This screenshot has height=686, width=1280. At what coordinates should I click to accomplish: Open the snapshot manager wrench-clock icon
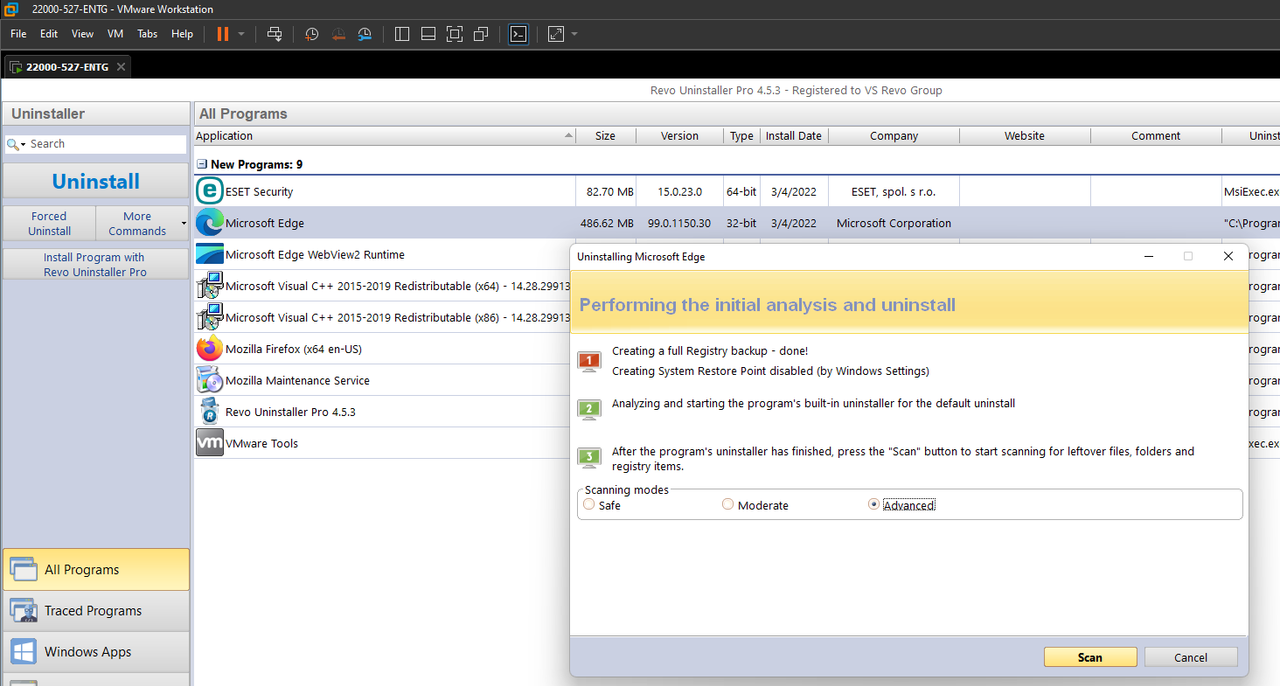(x=365, y=34)
